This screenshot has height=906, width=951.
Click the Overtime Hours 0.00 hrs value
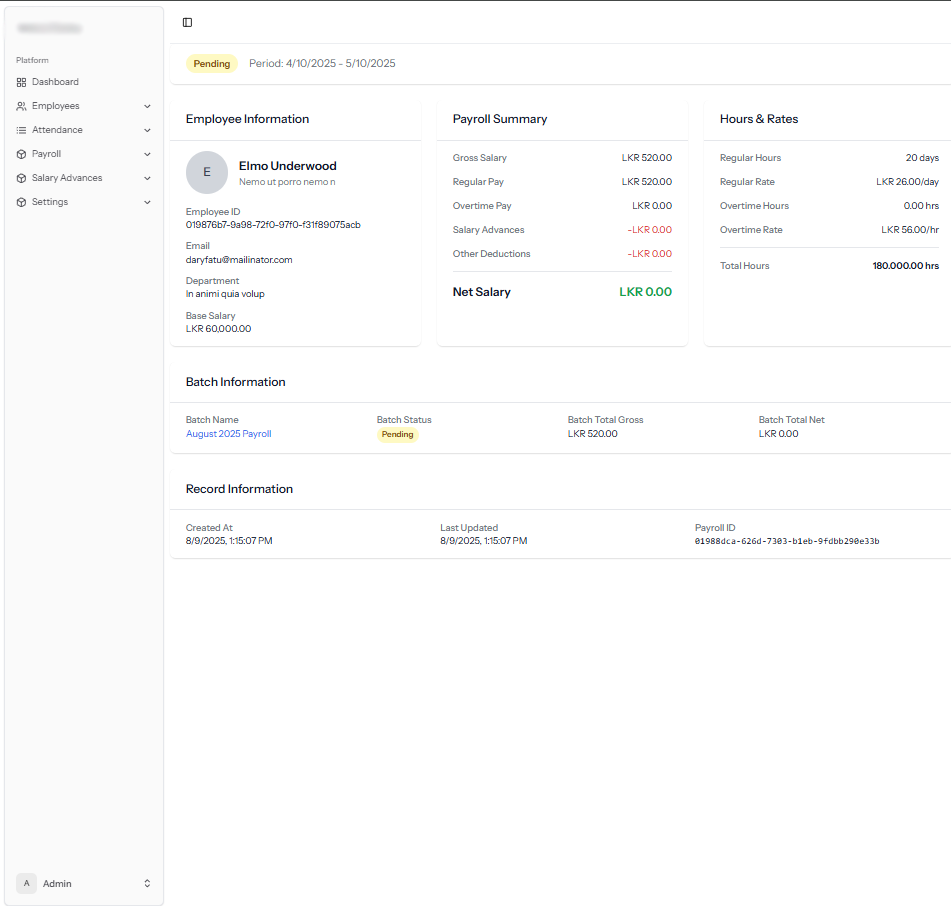pyautogui.click(x=921, y=206)
